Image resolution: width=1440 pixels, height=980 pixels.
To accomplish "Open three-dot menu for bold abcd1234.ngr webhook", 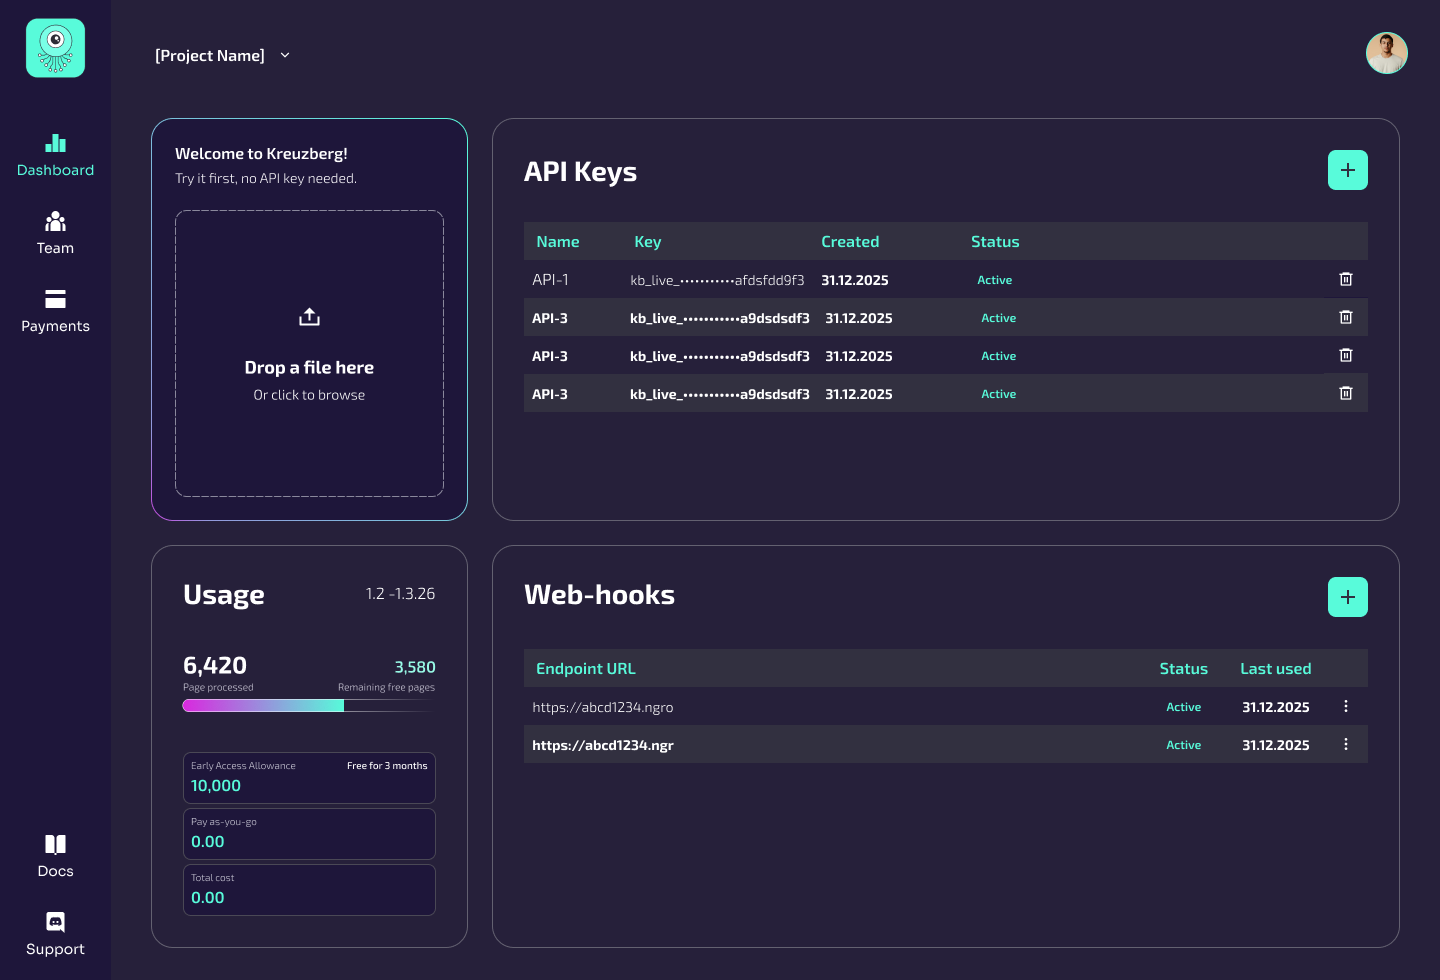I will (x=1346, y=744).
